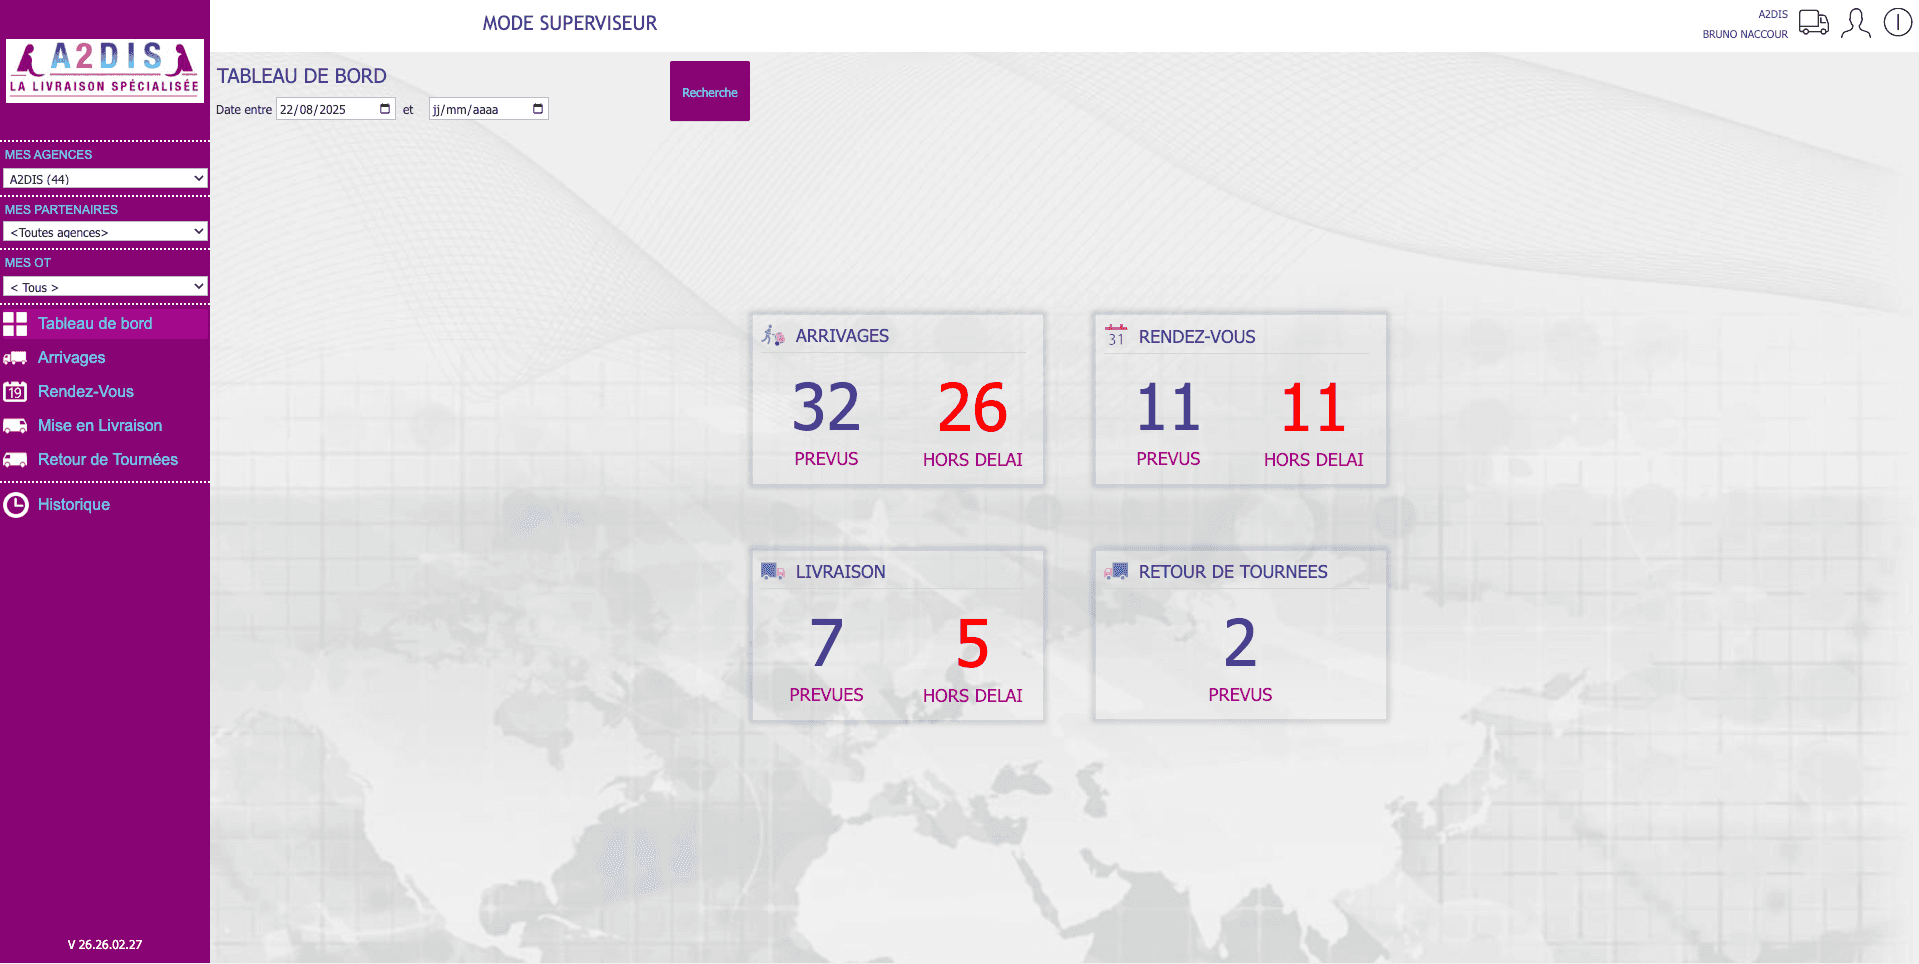Screen dimensions: 1919x964
Task: Expand the Mes Agences dropdown
Action: [105, 179]
